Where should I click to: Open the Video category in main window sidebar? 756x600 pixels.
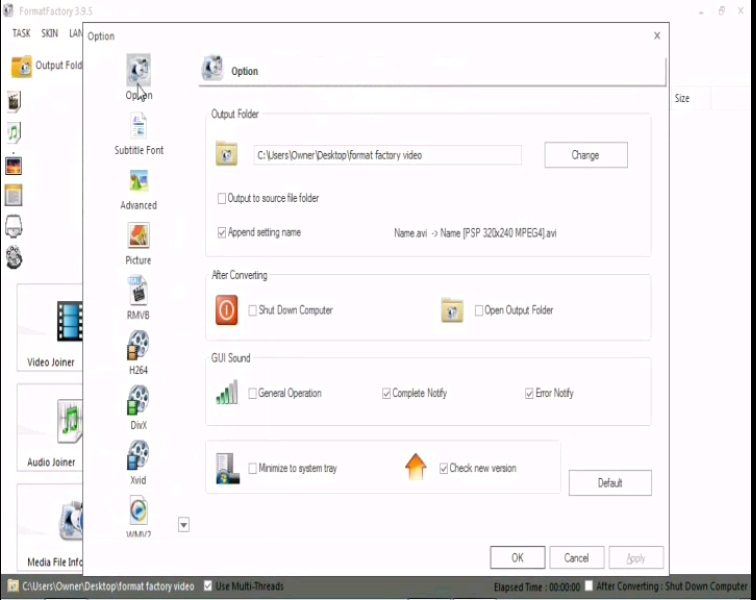pyautogui.click(x=14, y=102)
